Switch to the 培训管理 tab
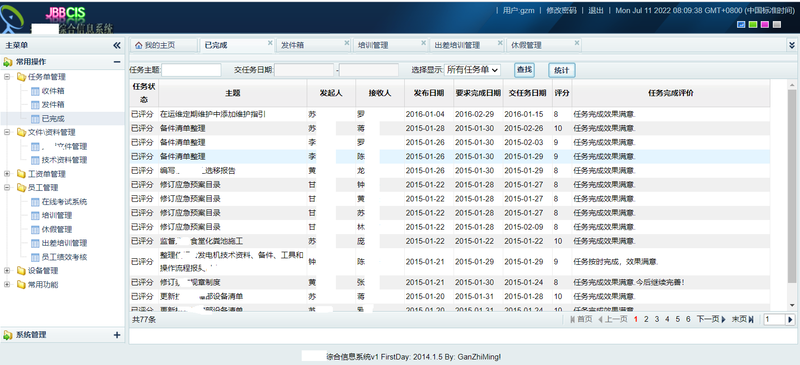800x365 pixels. [390, 45]
